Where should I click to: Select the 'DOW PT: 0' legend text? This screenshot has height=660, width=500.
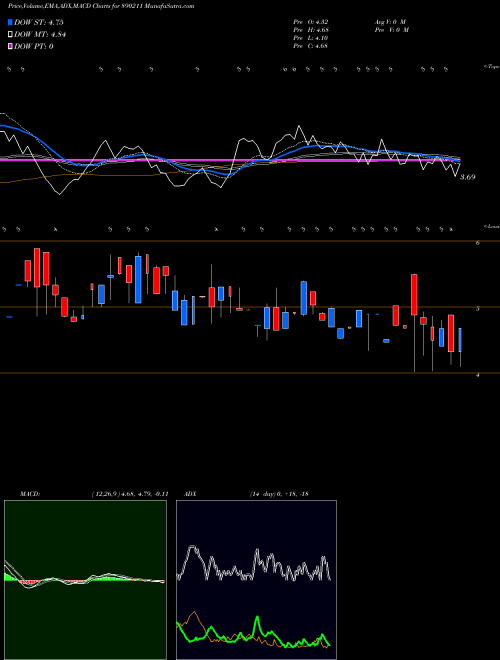[x=34, y=46]
